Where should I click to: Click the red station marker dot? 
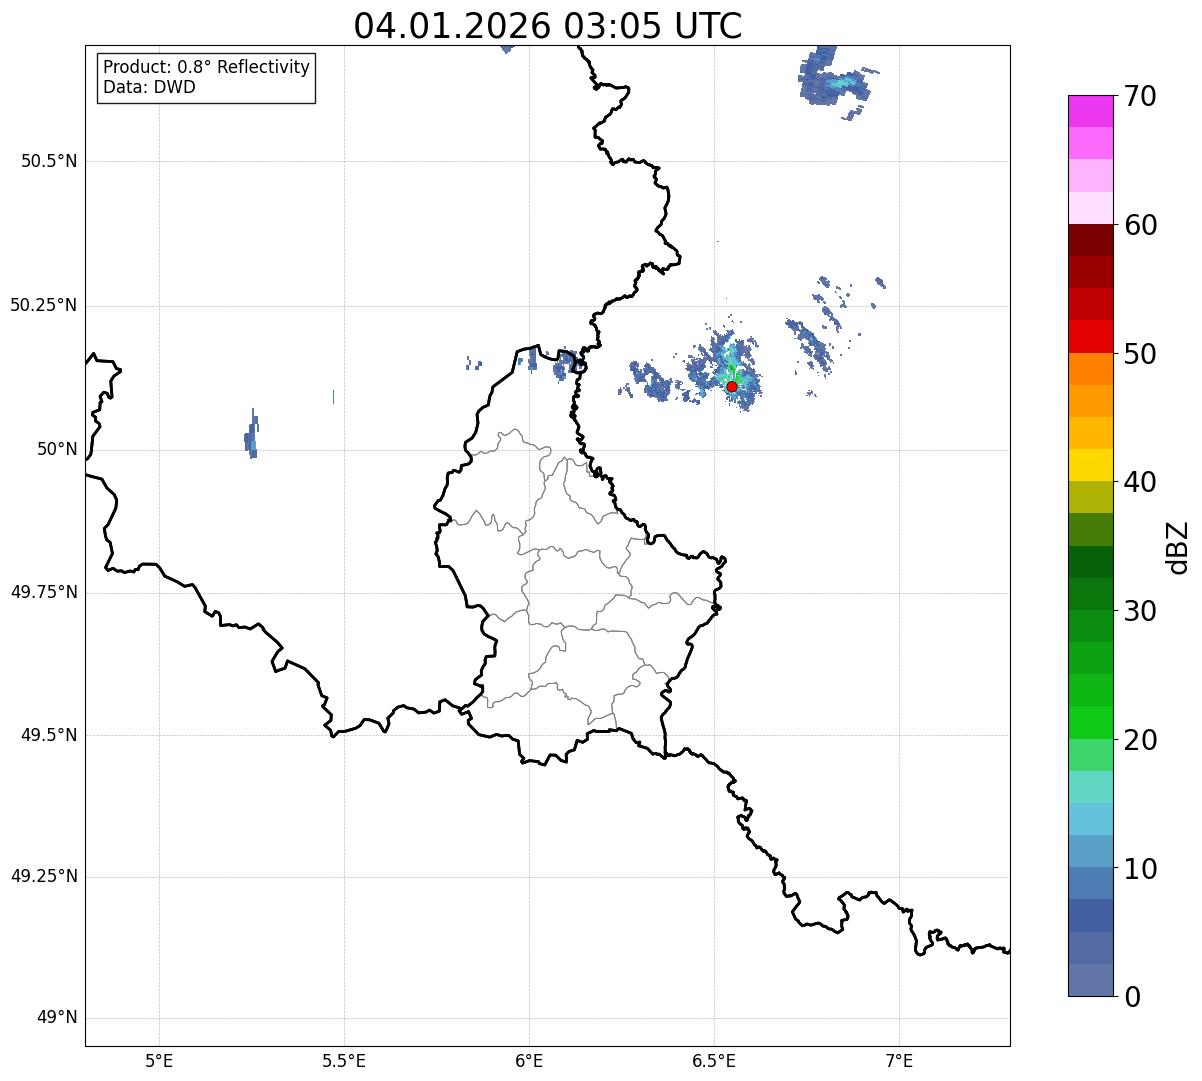click(732, 386)
